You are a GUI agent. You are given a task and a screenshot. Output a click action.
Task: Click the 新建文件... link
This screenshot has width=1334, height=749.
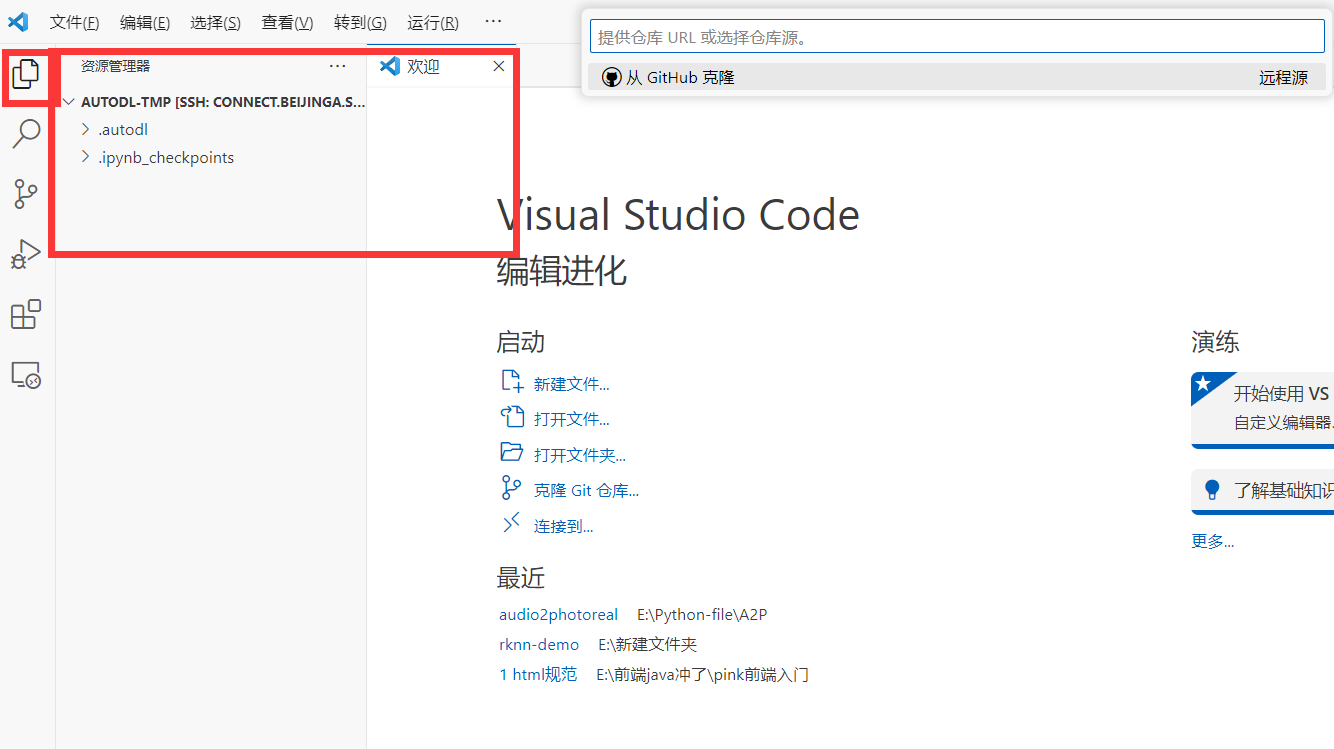point(571,384)
